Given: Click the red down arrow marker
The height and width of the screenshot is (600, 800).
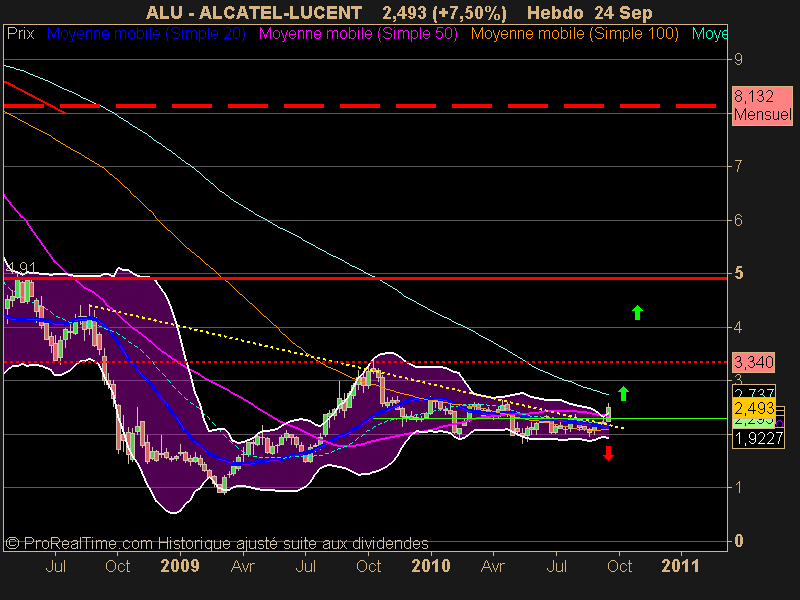Looking at the screenshot, I should point(608,453).
